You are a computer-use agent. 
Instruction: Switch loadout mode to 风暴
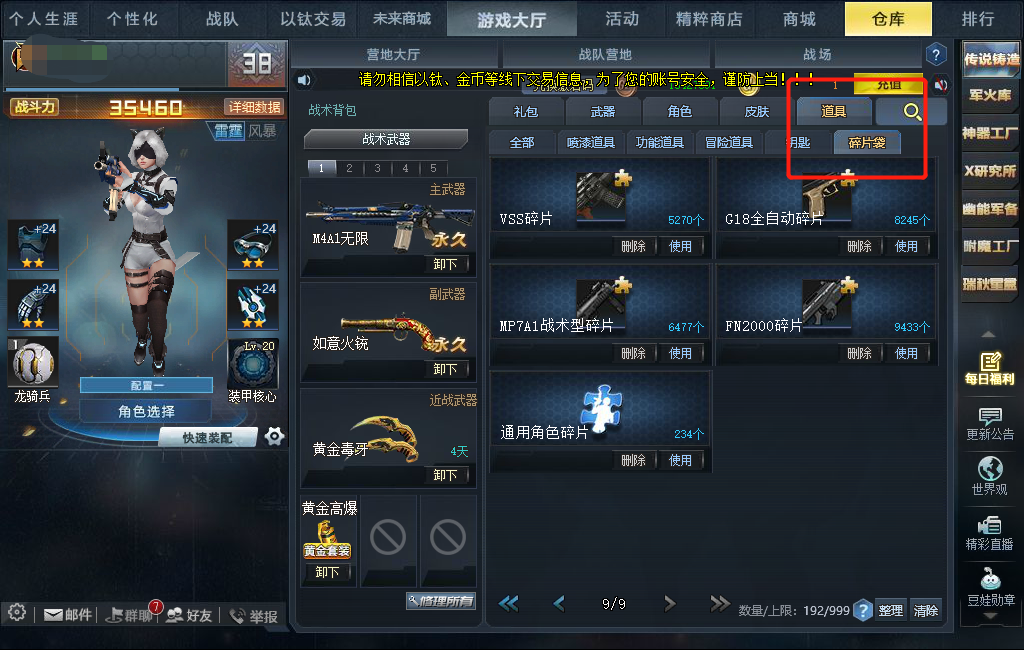point(262,131)
